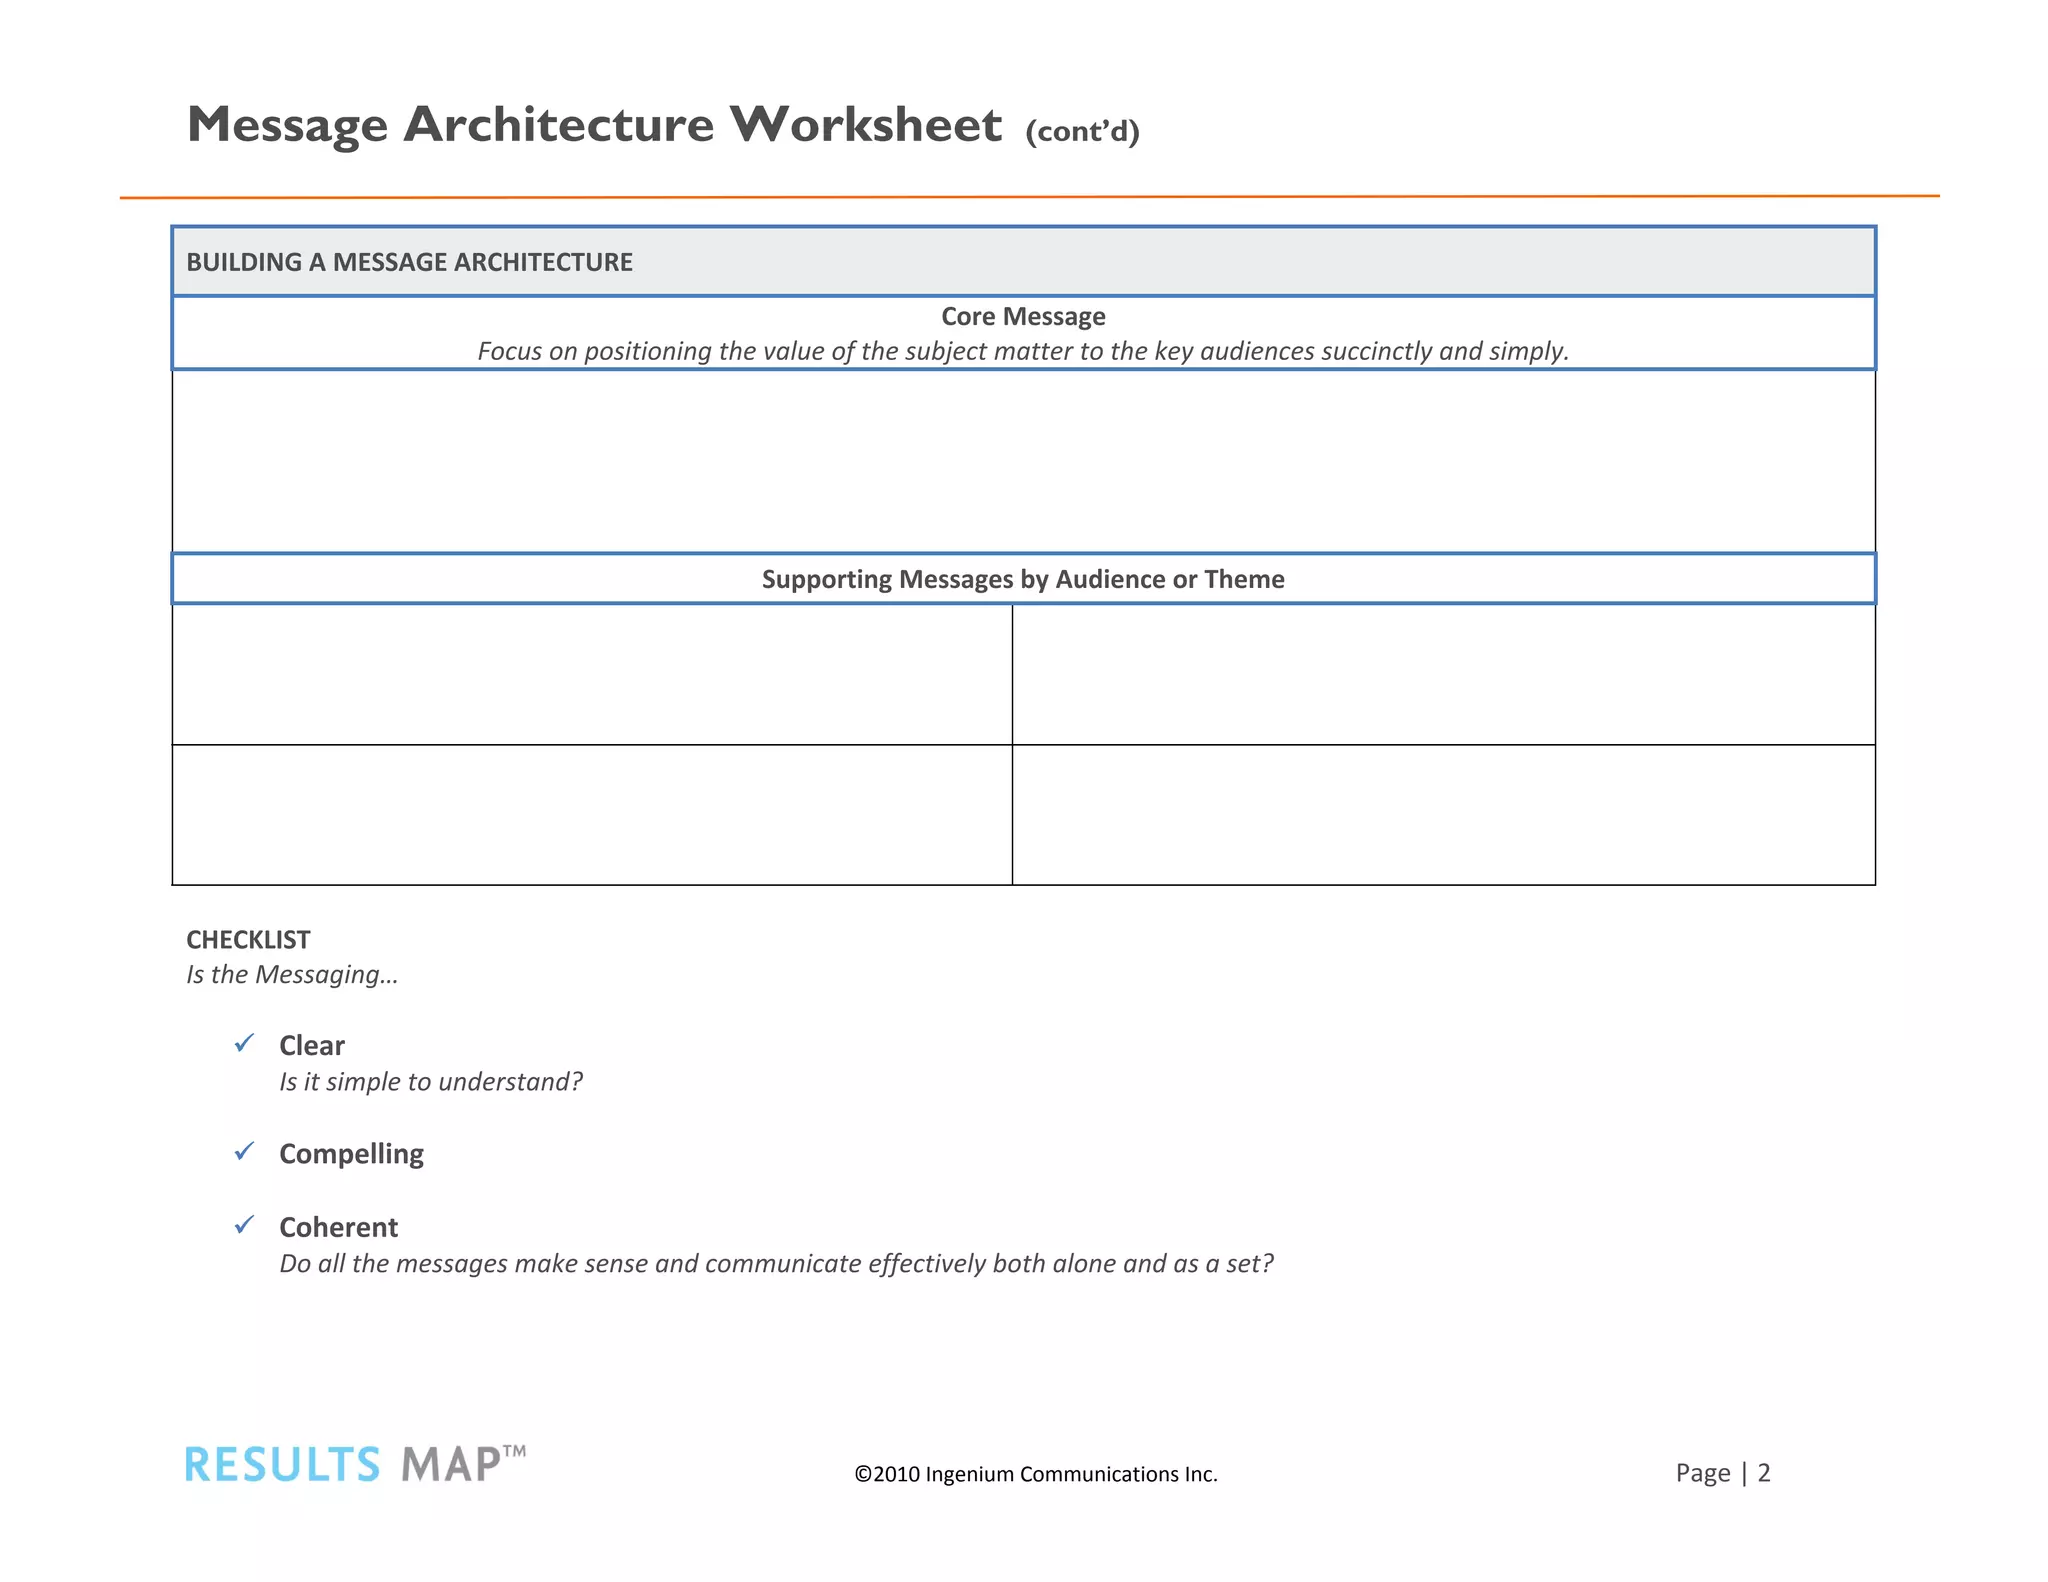Viewport: 2048px width, 1582px height.
Task: Click the Message Architecture Worksheet title
Action: pos(594,125)
